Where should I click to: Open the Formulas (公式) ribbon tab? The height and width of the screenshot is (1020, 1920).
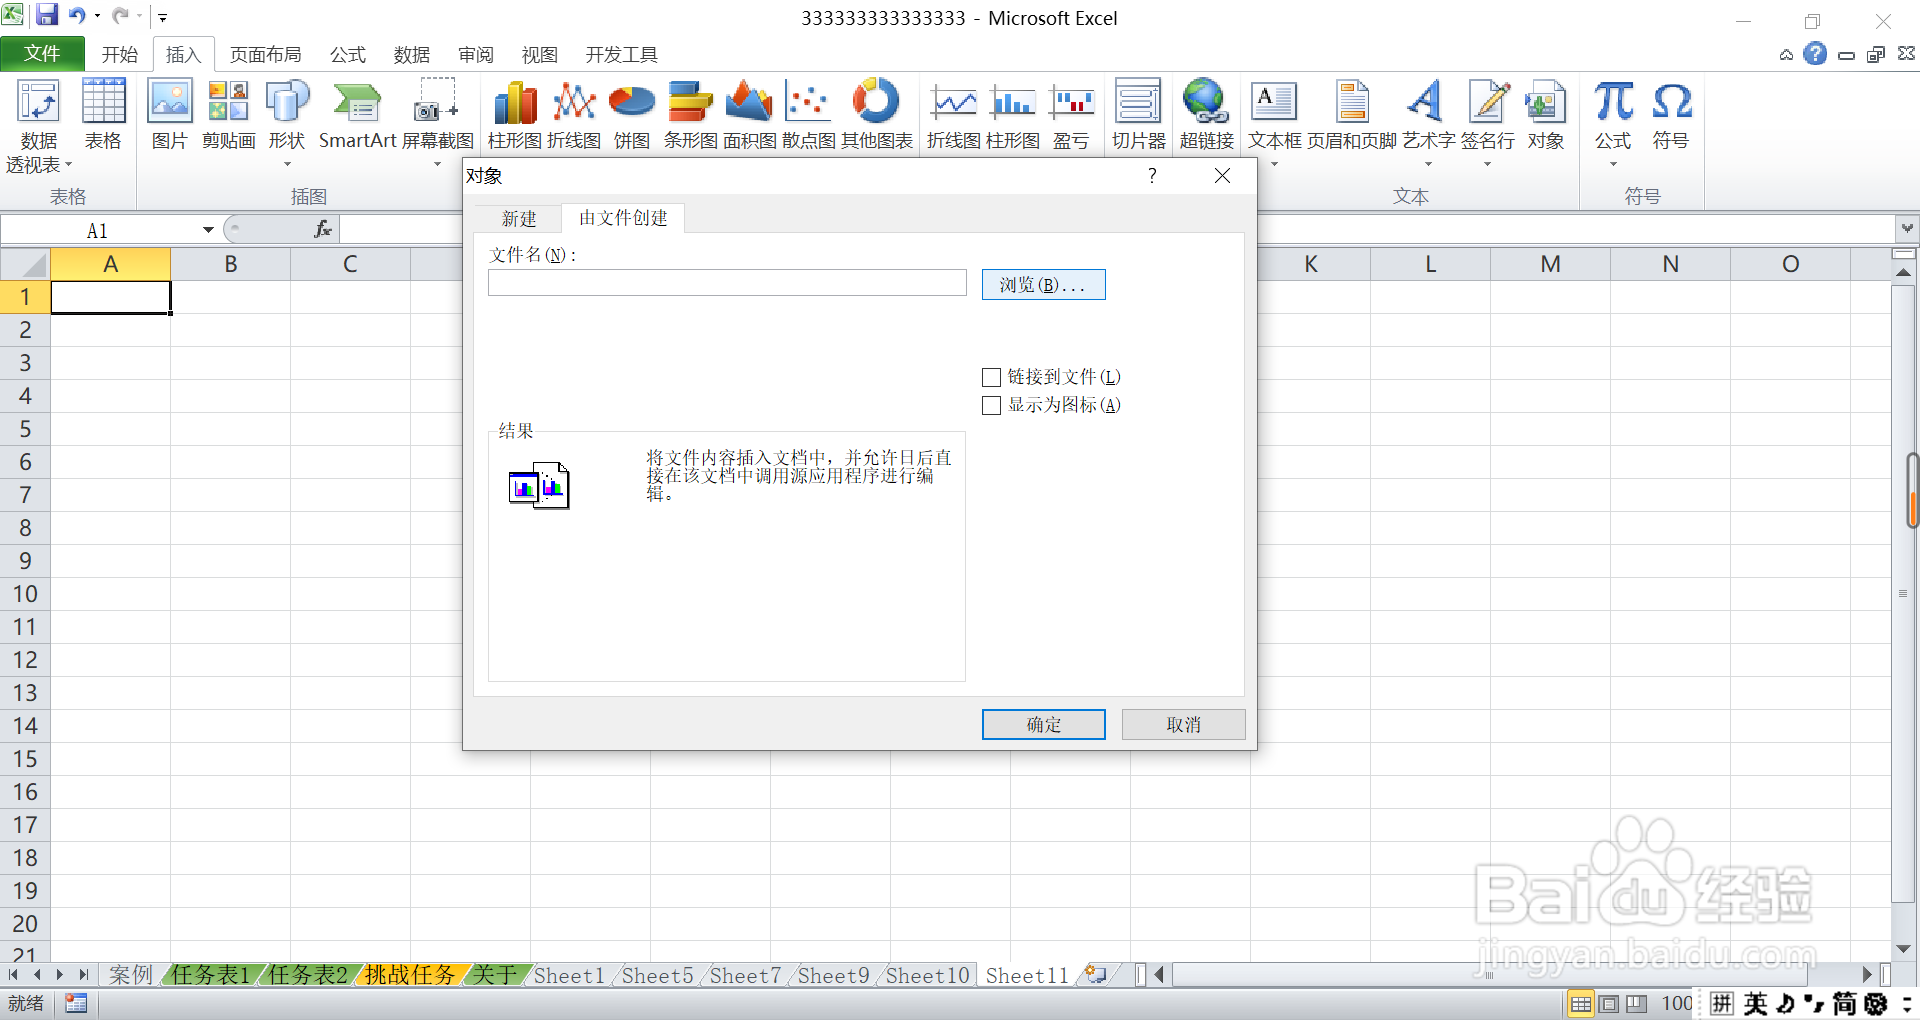click(x=348, y=55)
